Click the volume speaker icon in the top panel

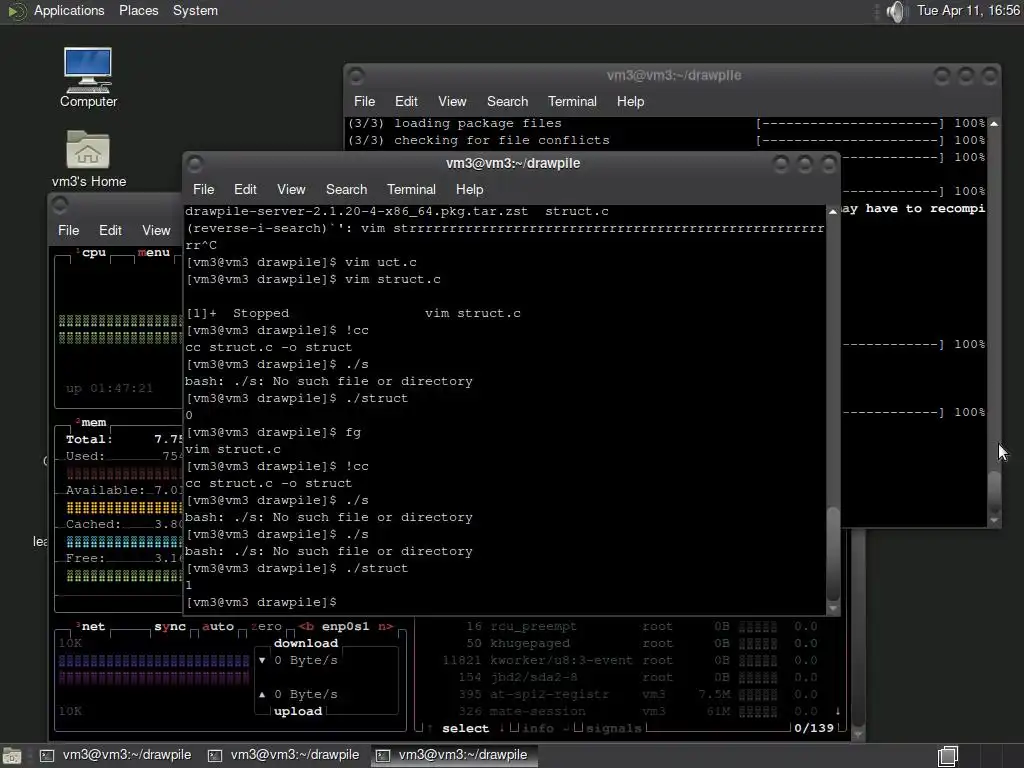point(897,11)
